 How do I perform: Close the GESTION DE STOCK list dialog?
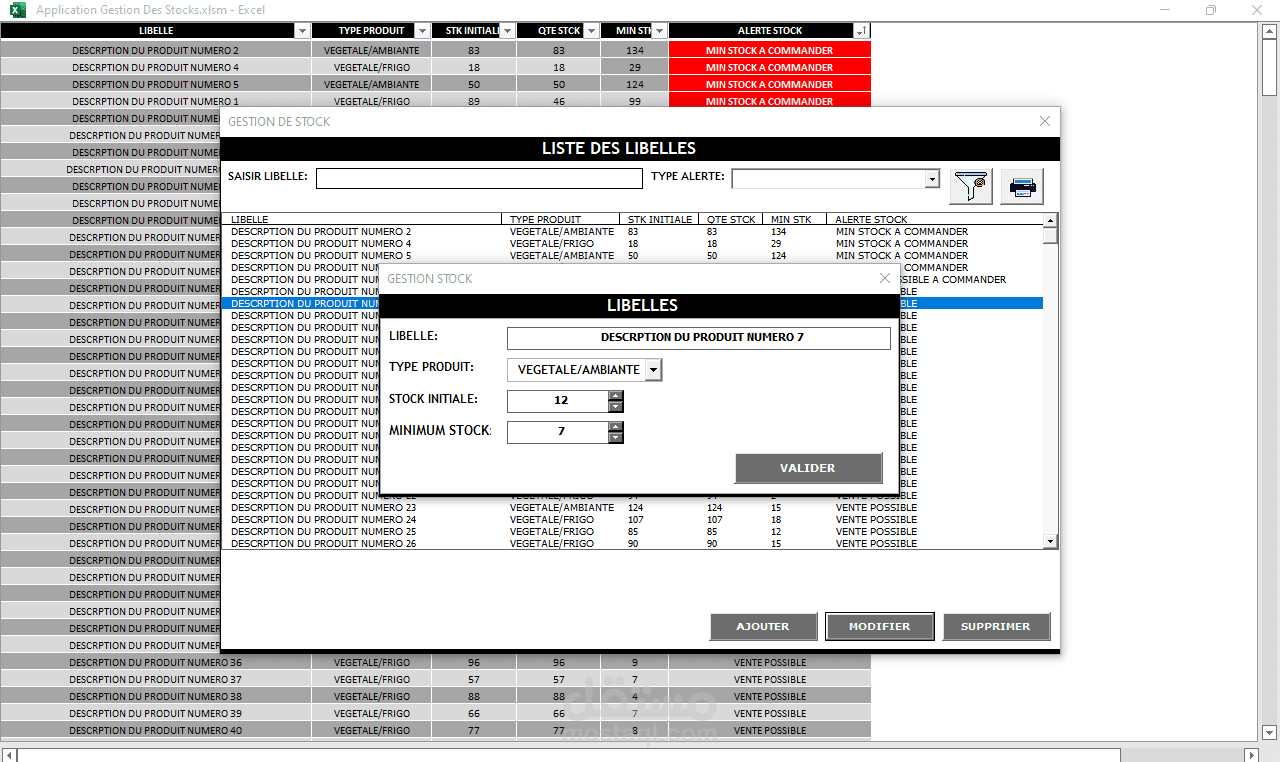click(1045, 121)
